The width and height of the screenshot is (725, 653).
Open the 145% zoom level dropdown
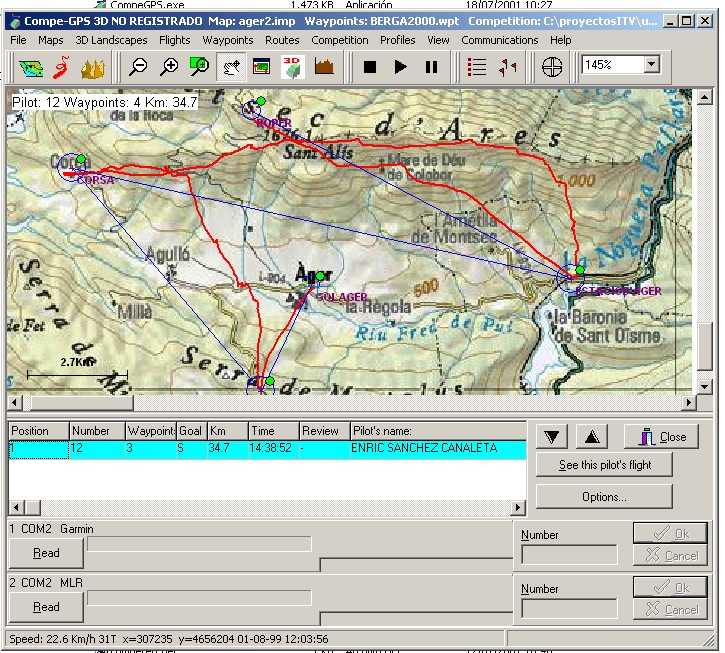click(651, 64)
